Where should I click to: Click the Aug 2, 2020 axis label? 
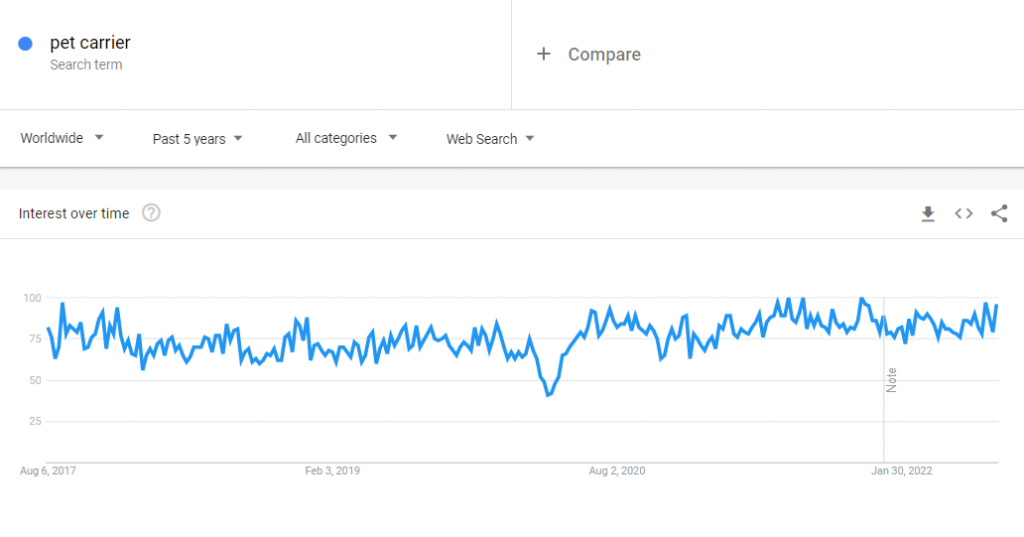pyautogui.click(x=617, y=471)
